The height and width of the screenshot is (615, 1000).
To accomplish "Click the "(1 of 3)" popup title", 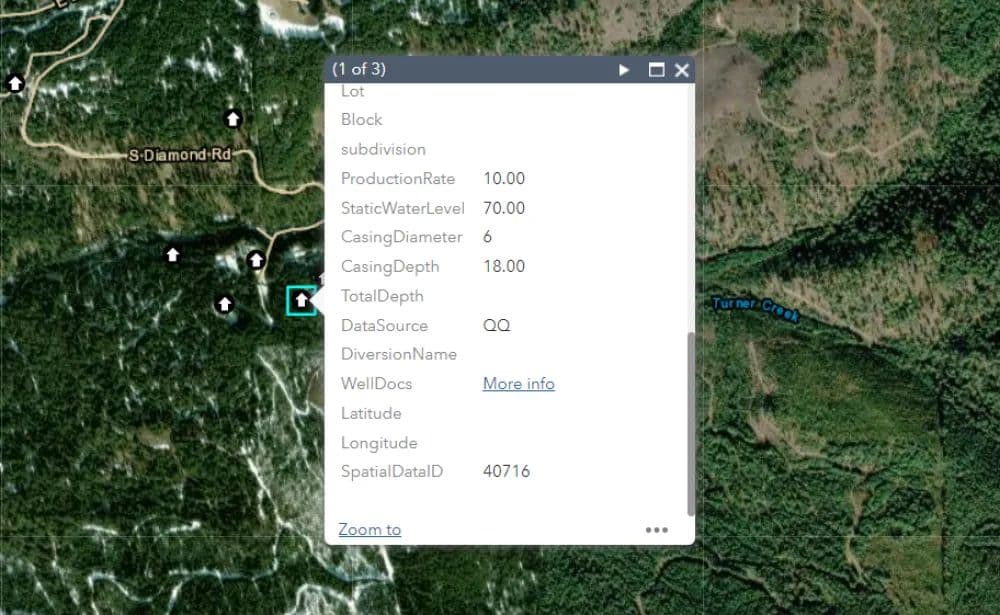I will click(x=359, y=70).
